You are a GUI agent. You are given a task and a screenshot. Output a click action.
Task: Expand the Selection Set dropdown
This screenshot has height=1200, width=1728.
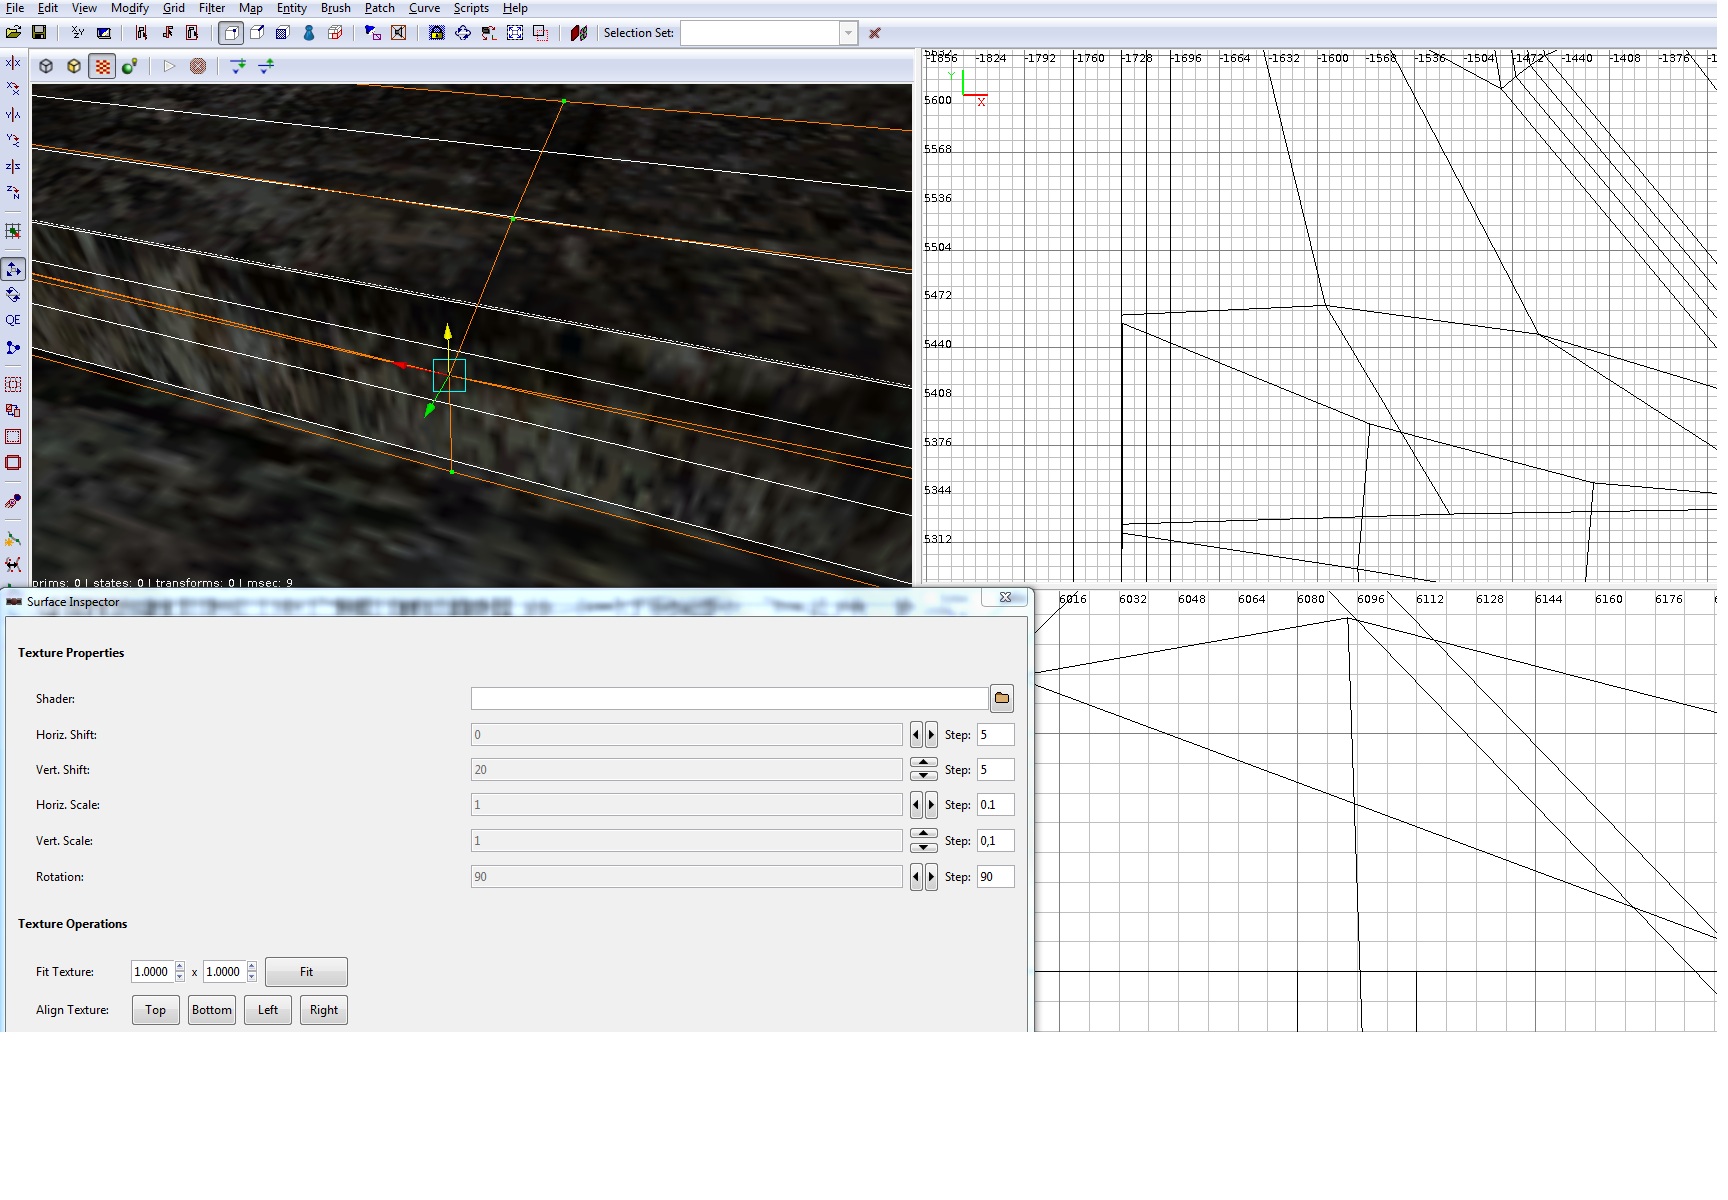[x=848, y=33]
